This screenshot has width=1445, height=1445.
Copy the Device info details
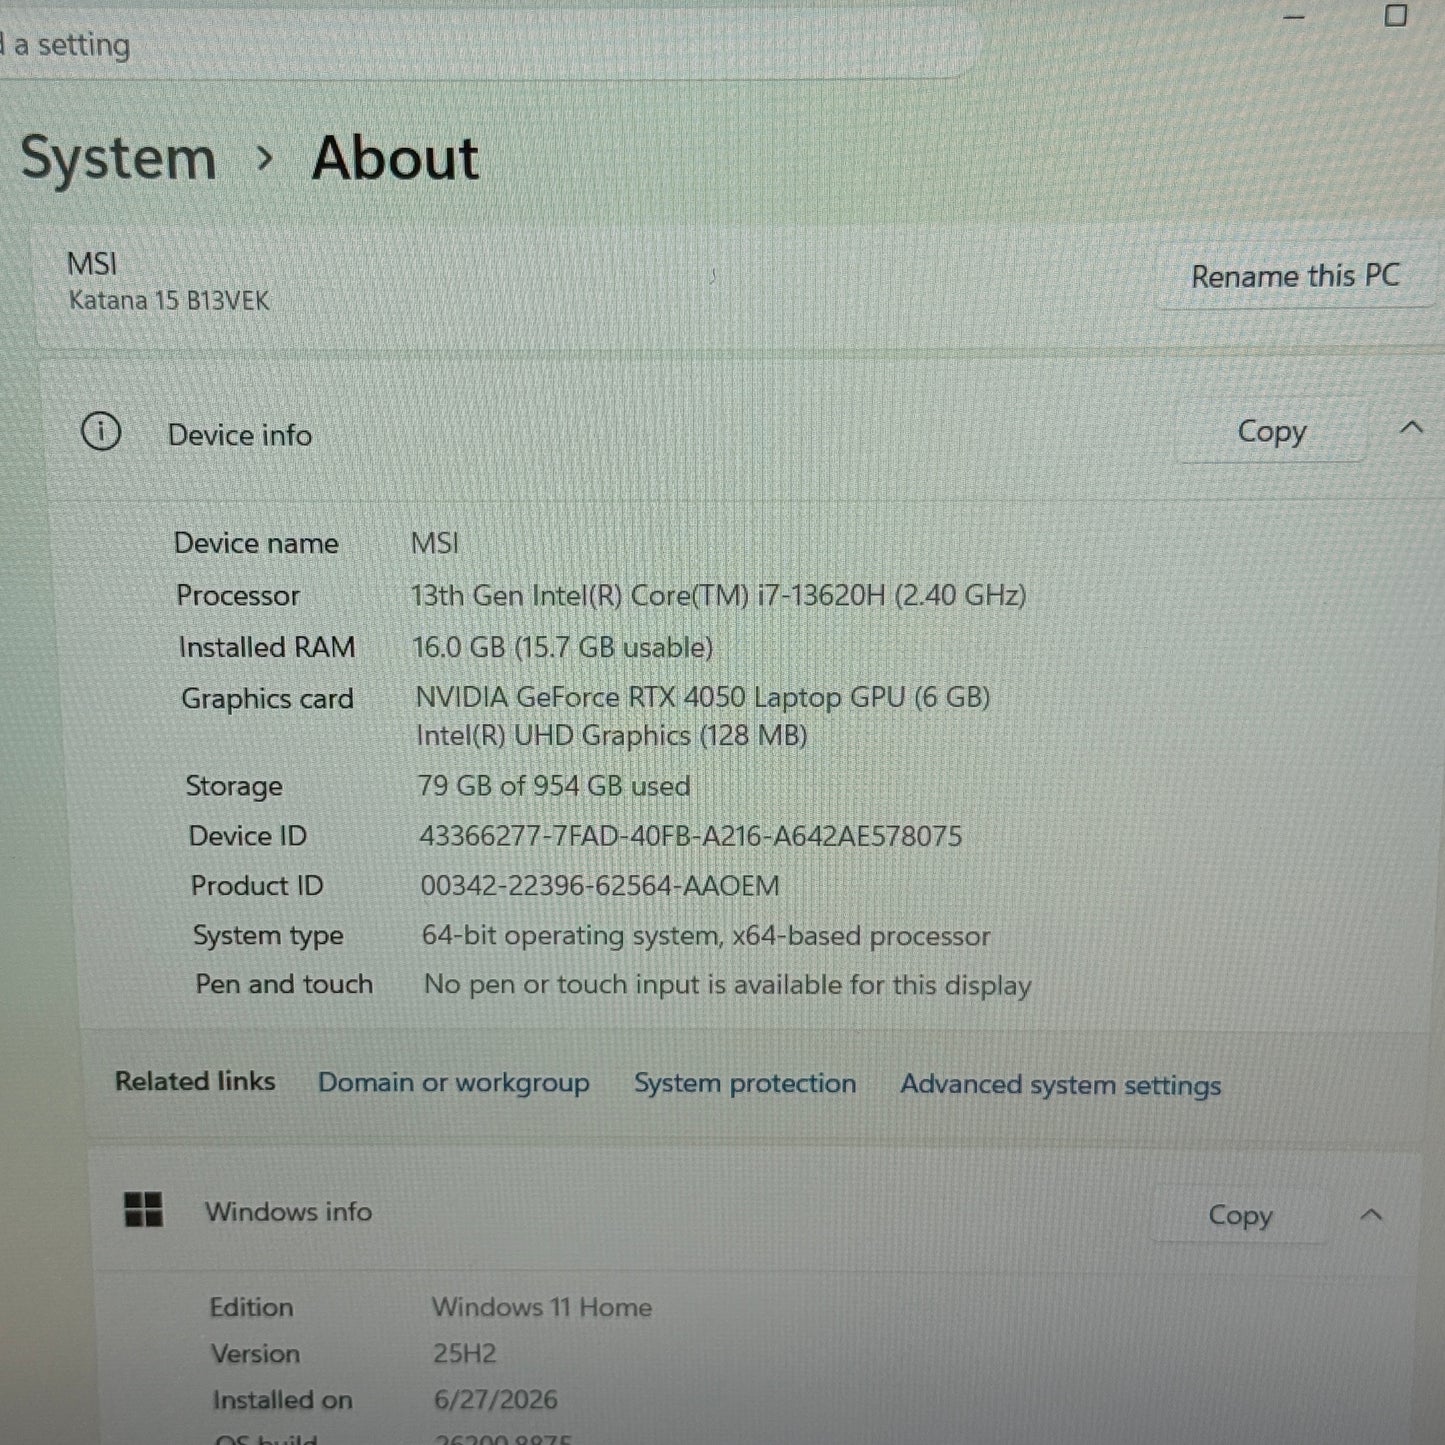click(1271, 432)
